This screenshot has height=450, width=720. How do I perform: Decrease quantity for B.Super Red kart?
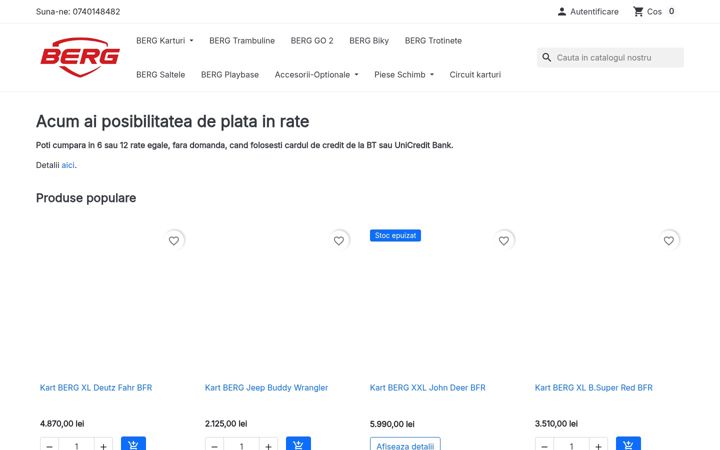[x=545, y=444]
